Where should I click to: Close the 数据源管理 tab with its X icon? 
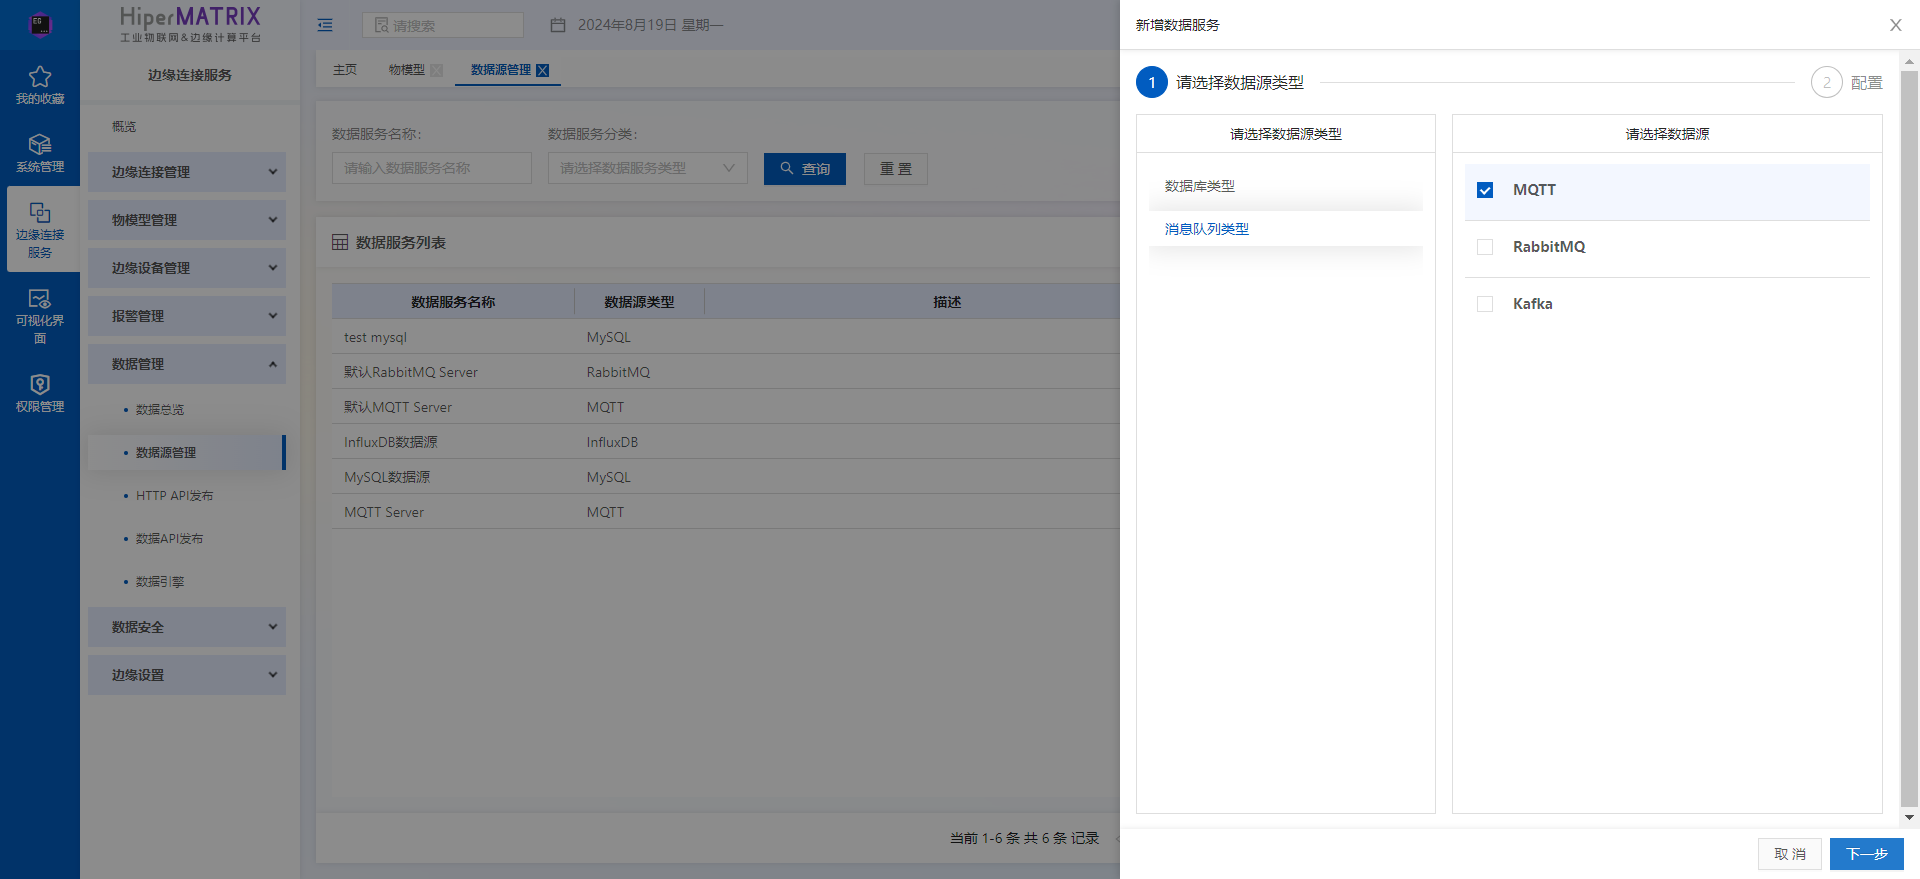click(x=543, y=70)
